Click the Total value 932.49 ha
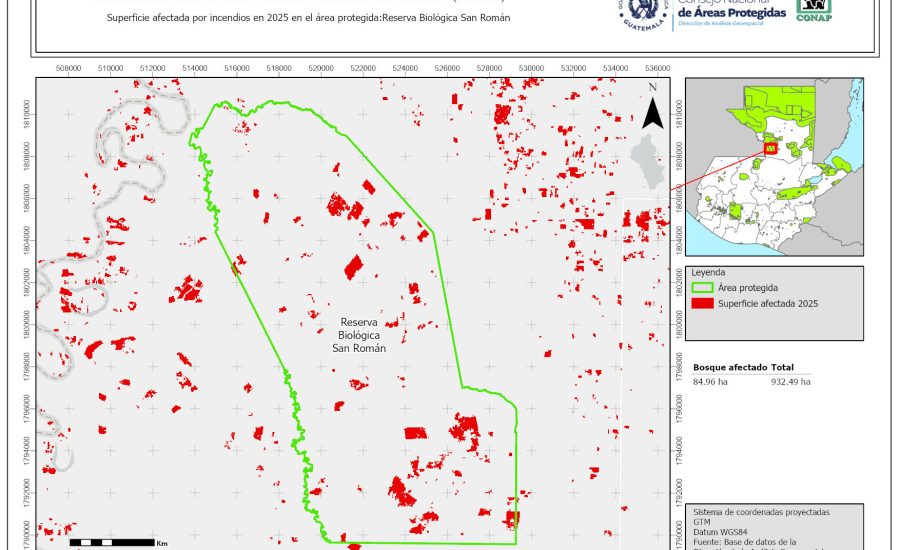 pyautogui.click(x=790, y=381)
